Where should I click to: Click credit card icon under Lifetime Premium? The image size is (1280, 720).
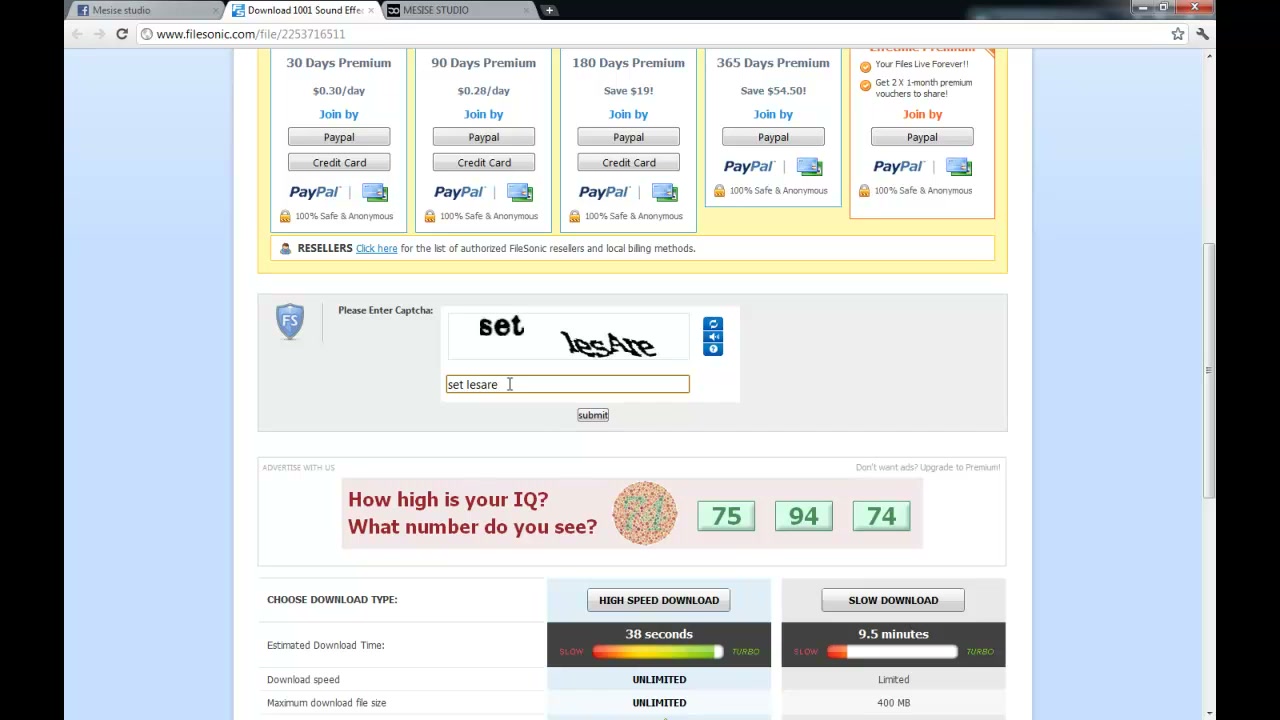(x=959, y=167)
